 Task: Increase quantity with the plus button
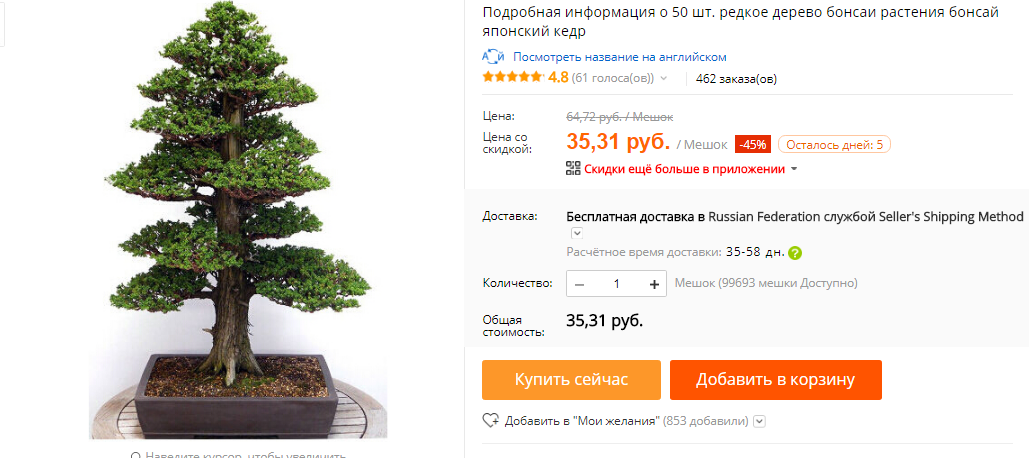(x=654, y=283)
